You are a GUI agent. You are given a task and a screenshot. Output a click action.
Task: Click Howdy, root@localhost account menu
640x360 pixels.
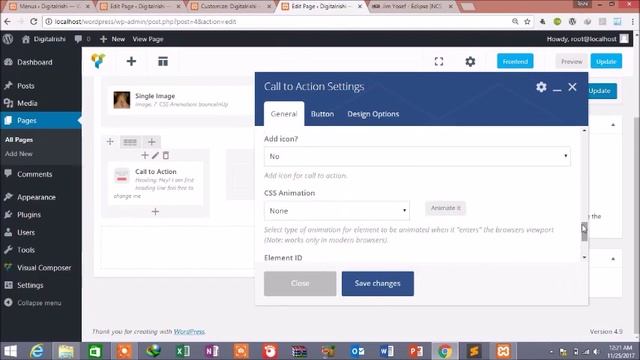[587, 39]
